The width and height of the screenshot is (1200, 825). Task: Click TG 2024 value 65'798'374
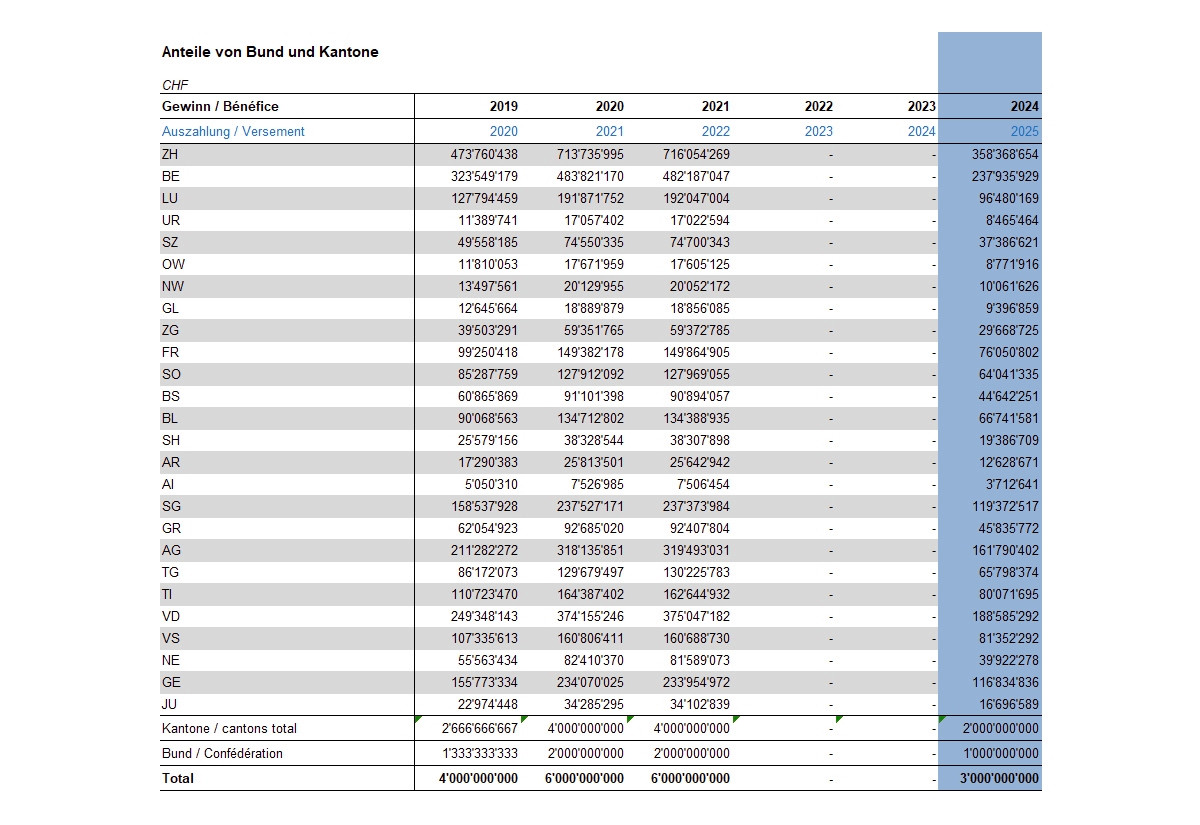(x=1009, y=573)
